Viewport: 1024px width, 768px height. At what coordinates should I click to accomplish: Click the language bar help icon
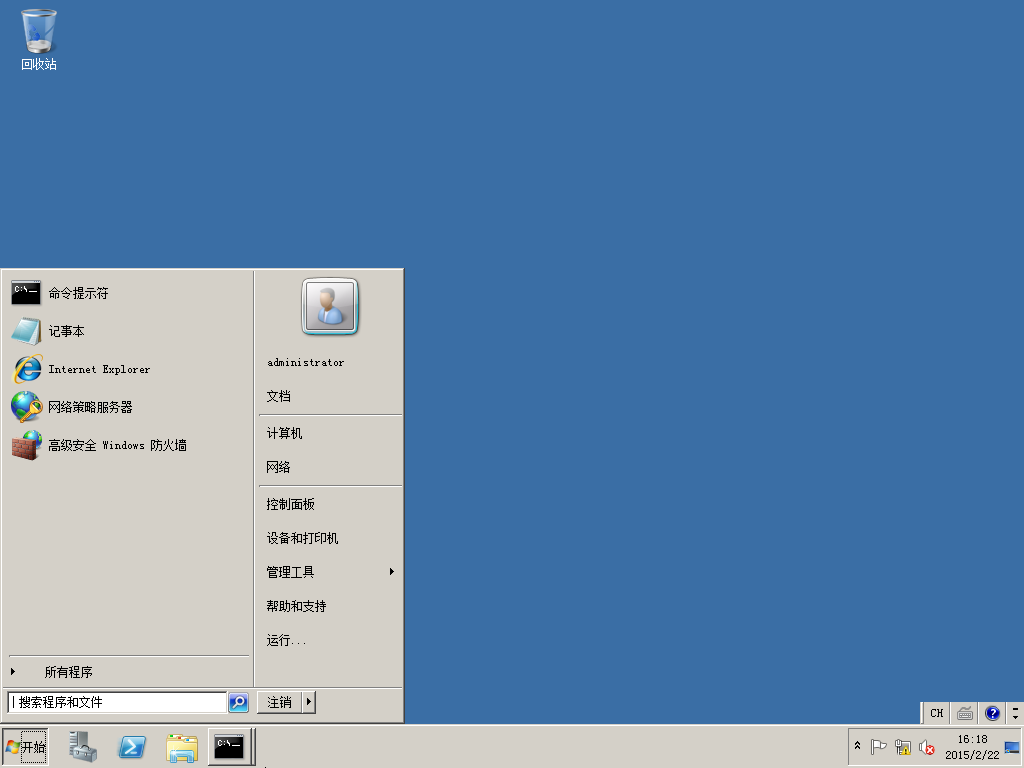tap(993, 713)
